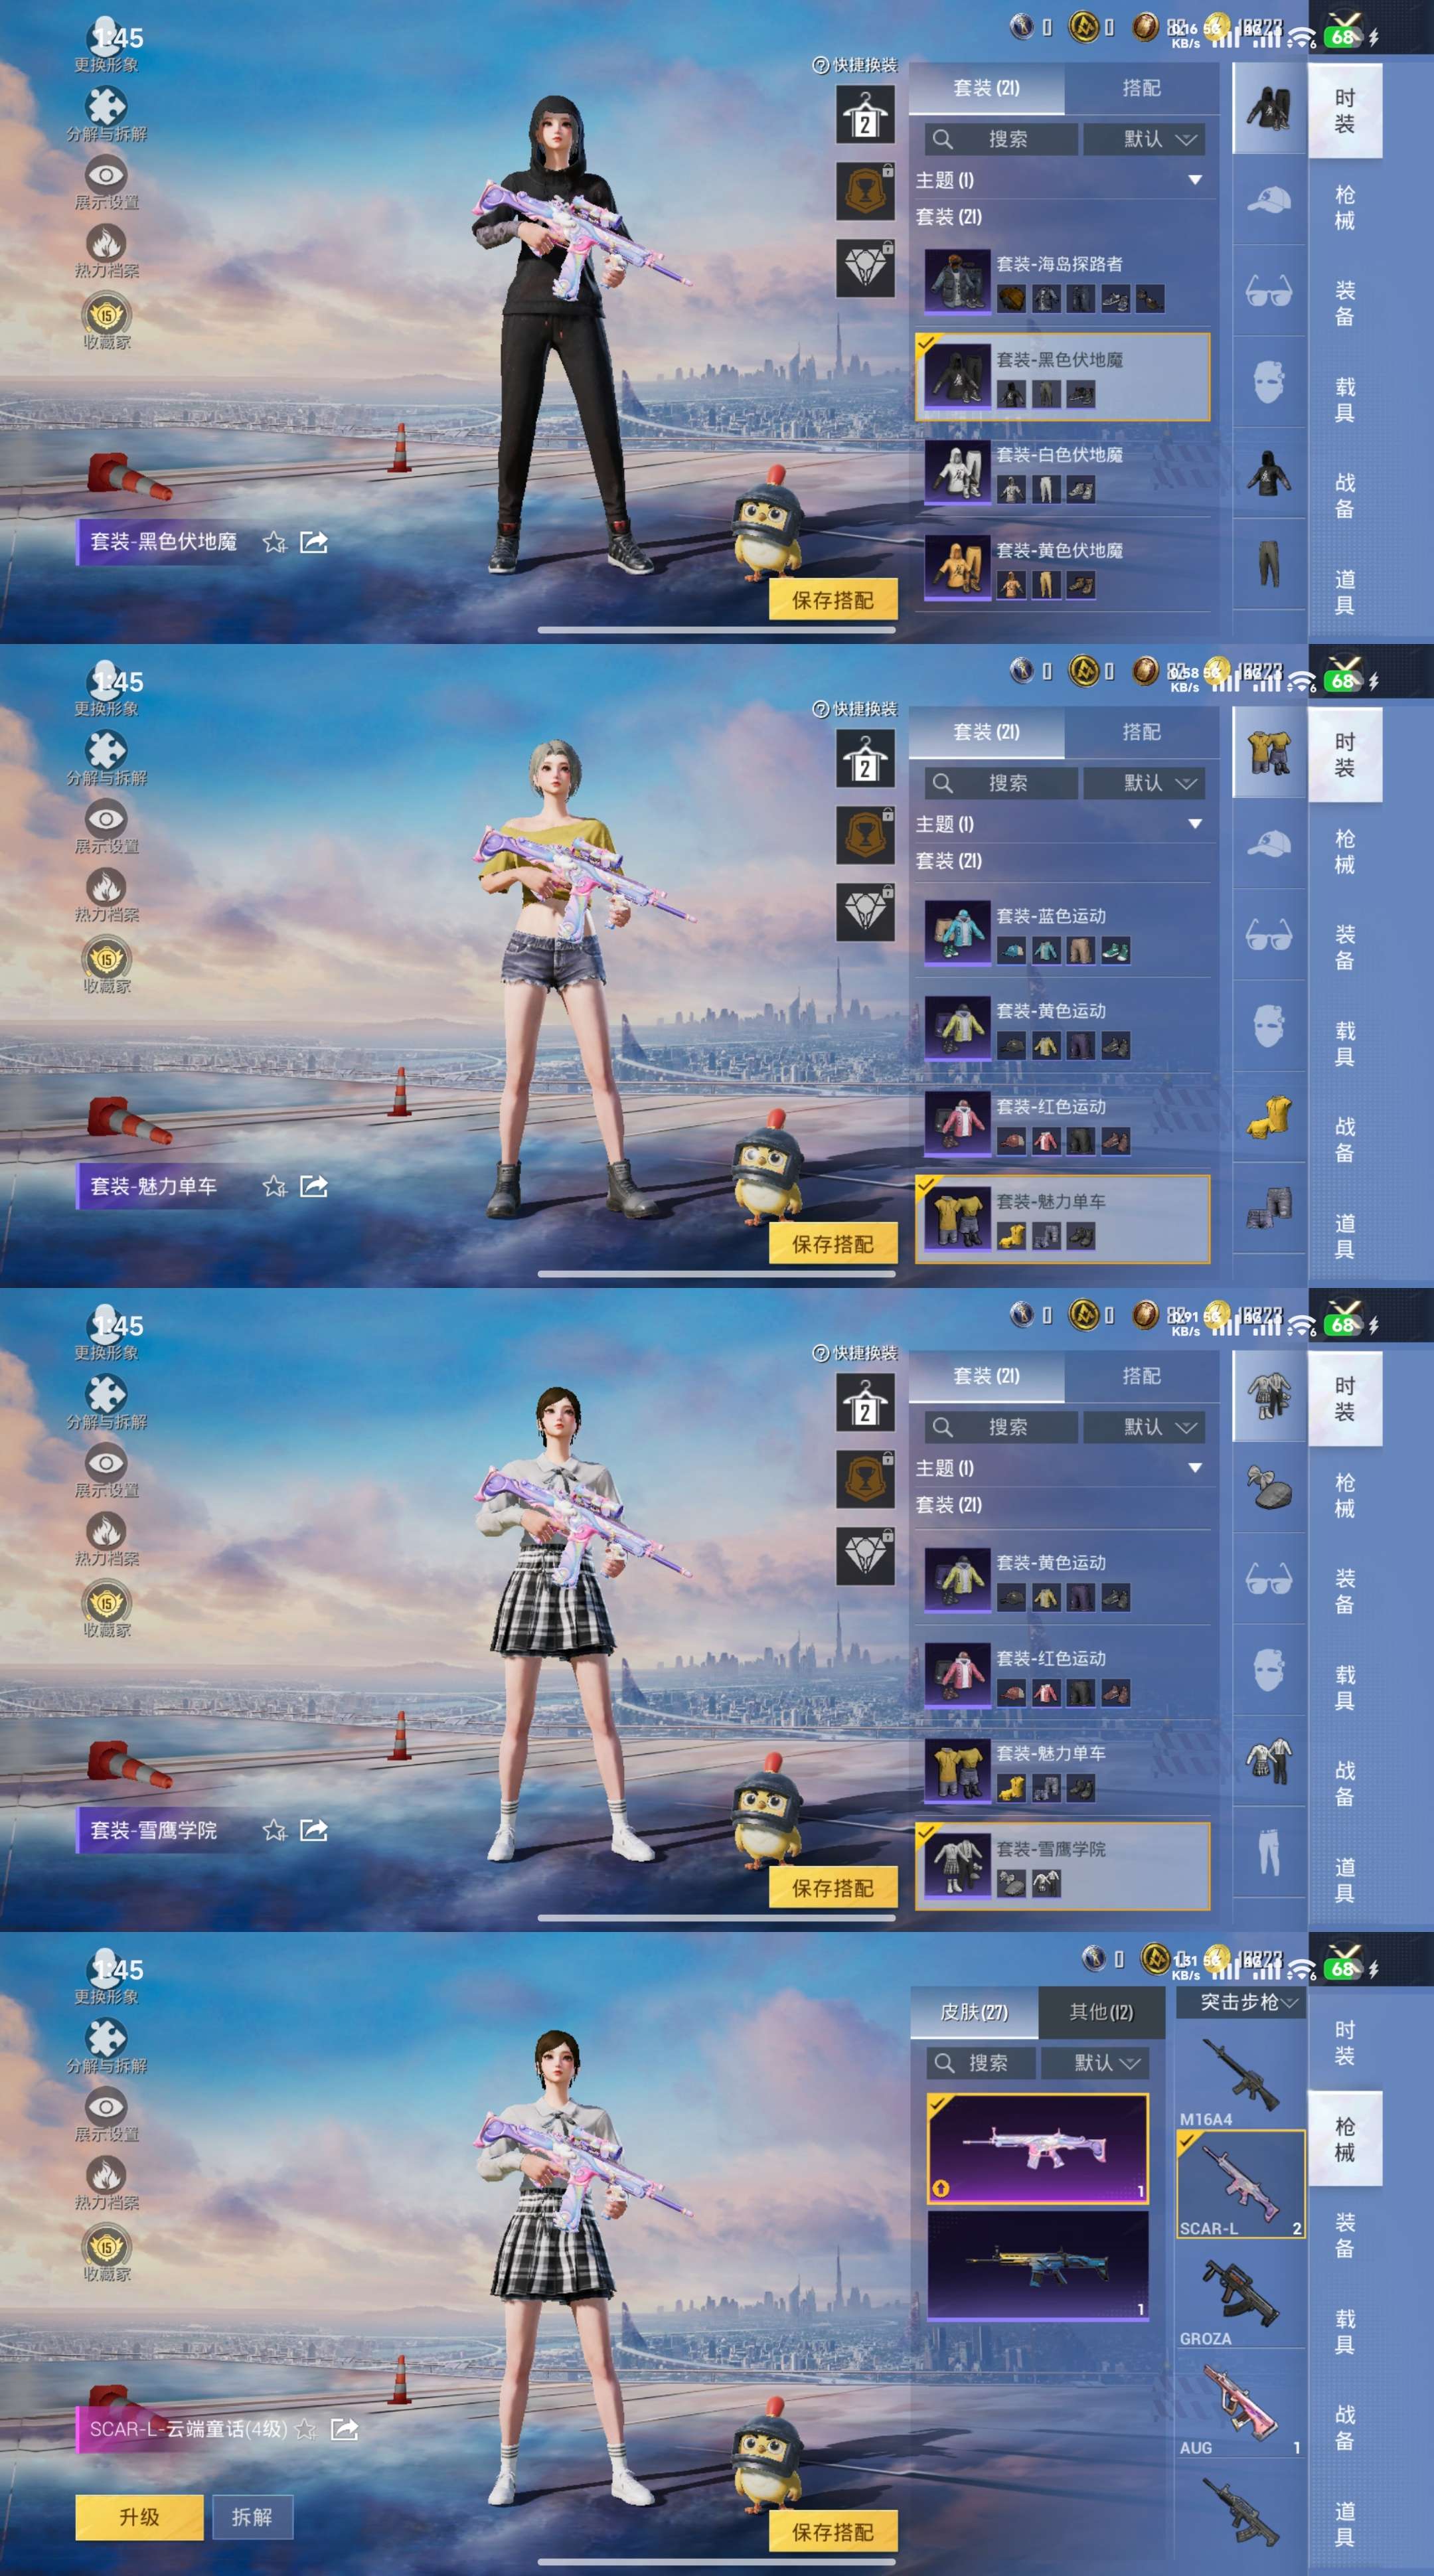
Task: Choose the grey beret hat slot in category column
Action: [x=1268, y=1488]
